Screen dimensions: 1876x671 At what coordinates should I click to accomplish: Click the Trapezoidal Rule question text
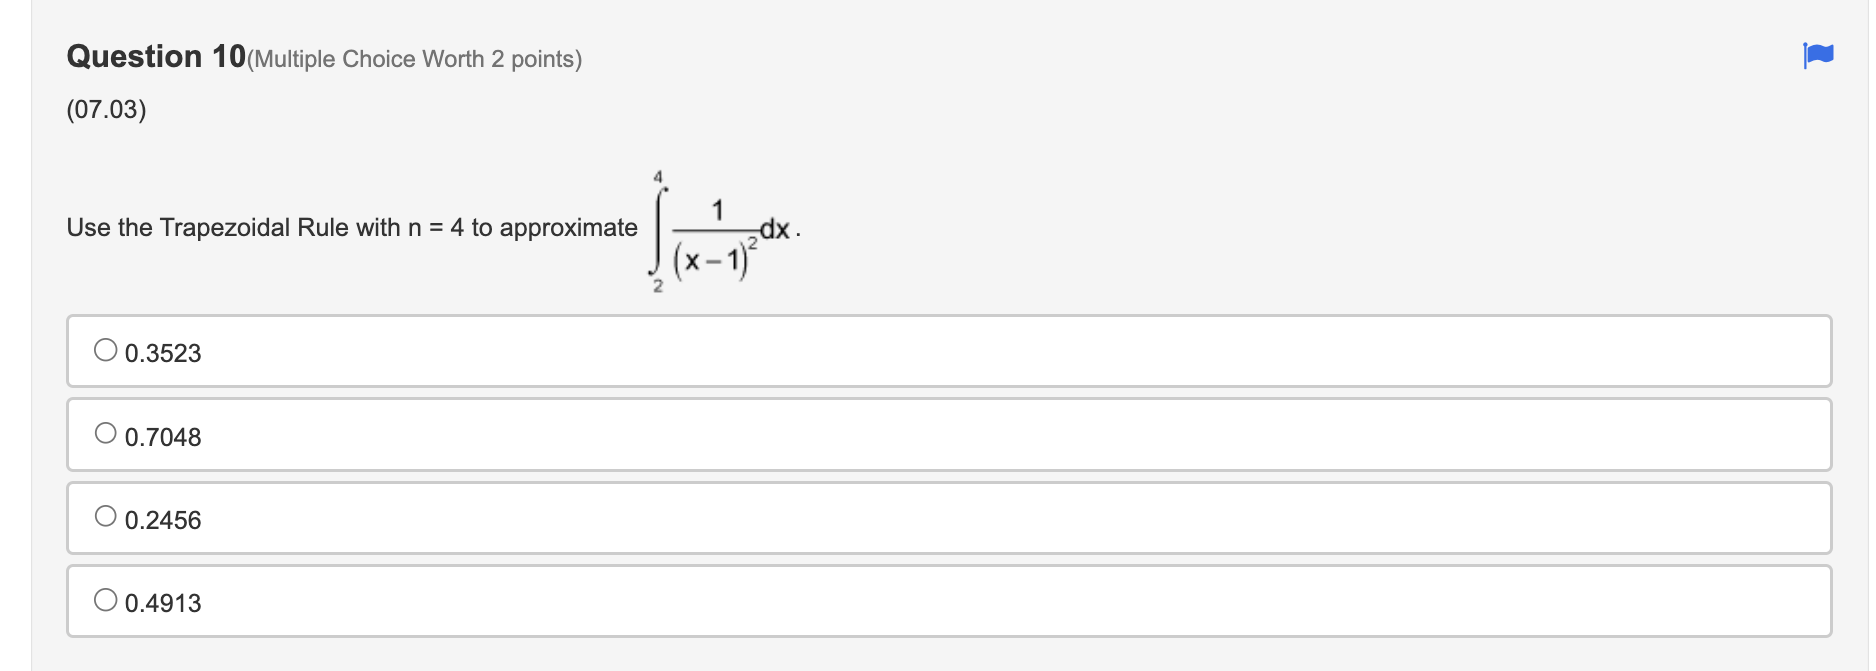(350, 227)
